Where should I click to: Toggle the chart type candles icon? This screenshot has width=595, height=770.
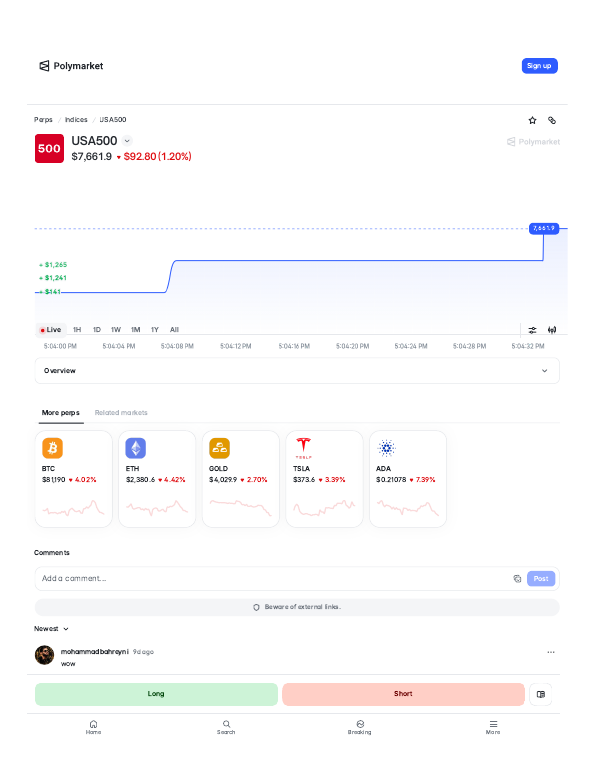pyautogui.click(x=552, y=330)
